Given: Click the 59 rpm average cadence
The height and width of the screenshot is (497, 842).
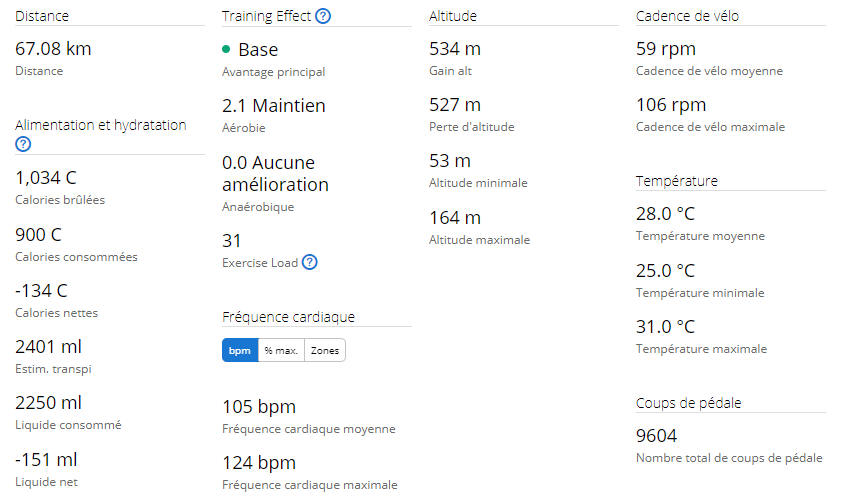Looking at the screenshot, I should [x=666, y=49].
